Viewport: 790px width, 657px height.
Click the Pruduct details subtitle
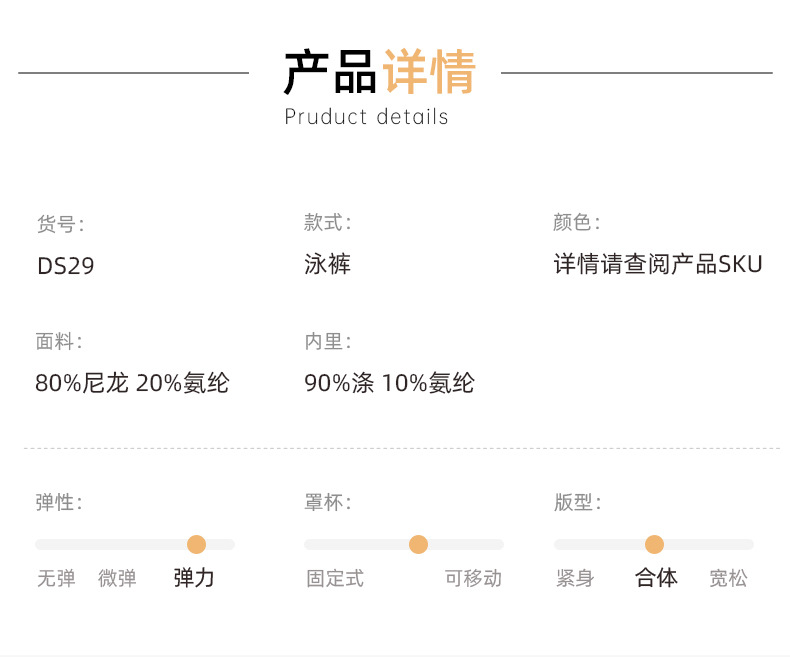coord(366,117)
